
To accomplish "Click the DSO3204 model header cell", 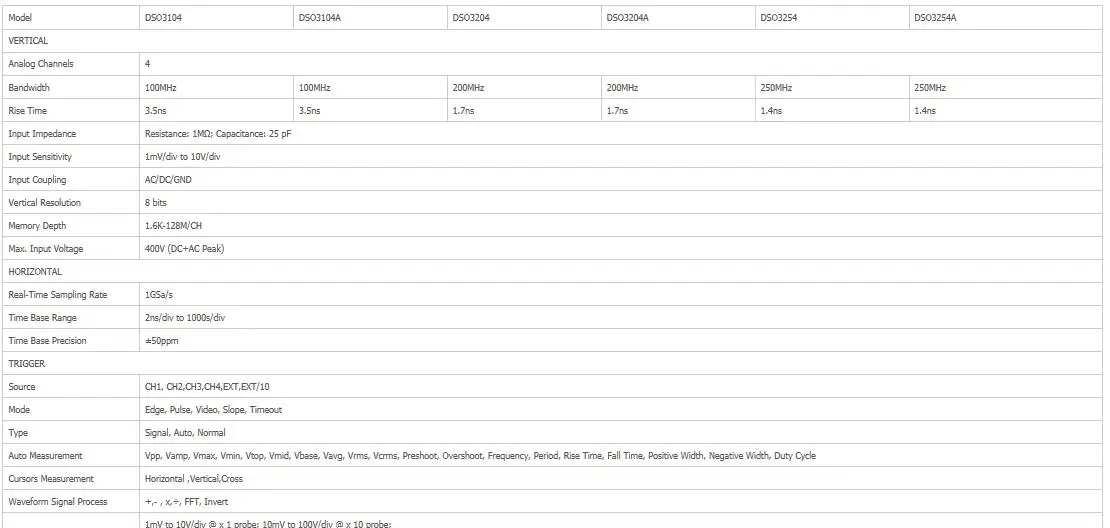I will click(525, 18).
